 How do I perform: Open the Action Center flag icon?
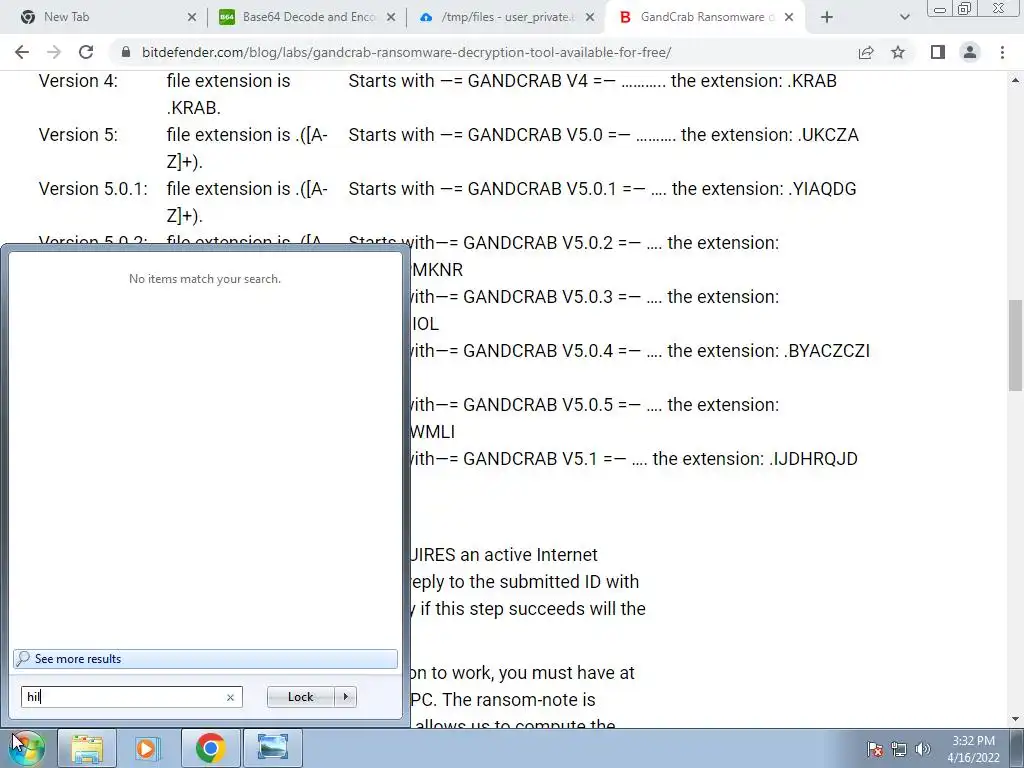click(874, 749)
